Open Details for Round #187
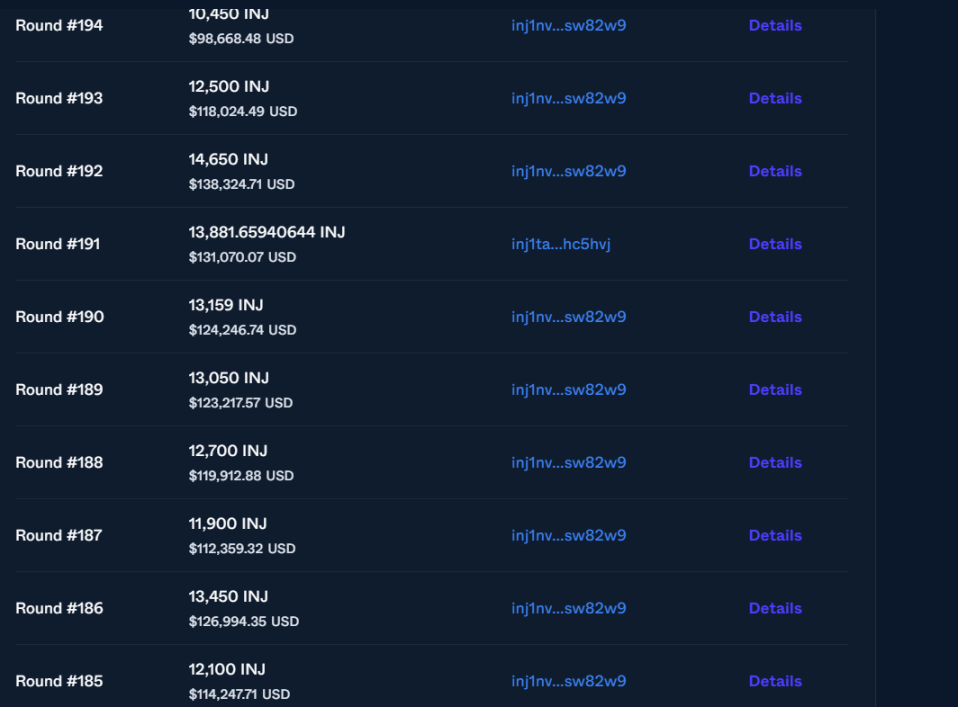 click(x=775, y=536)
